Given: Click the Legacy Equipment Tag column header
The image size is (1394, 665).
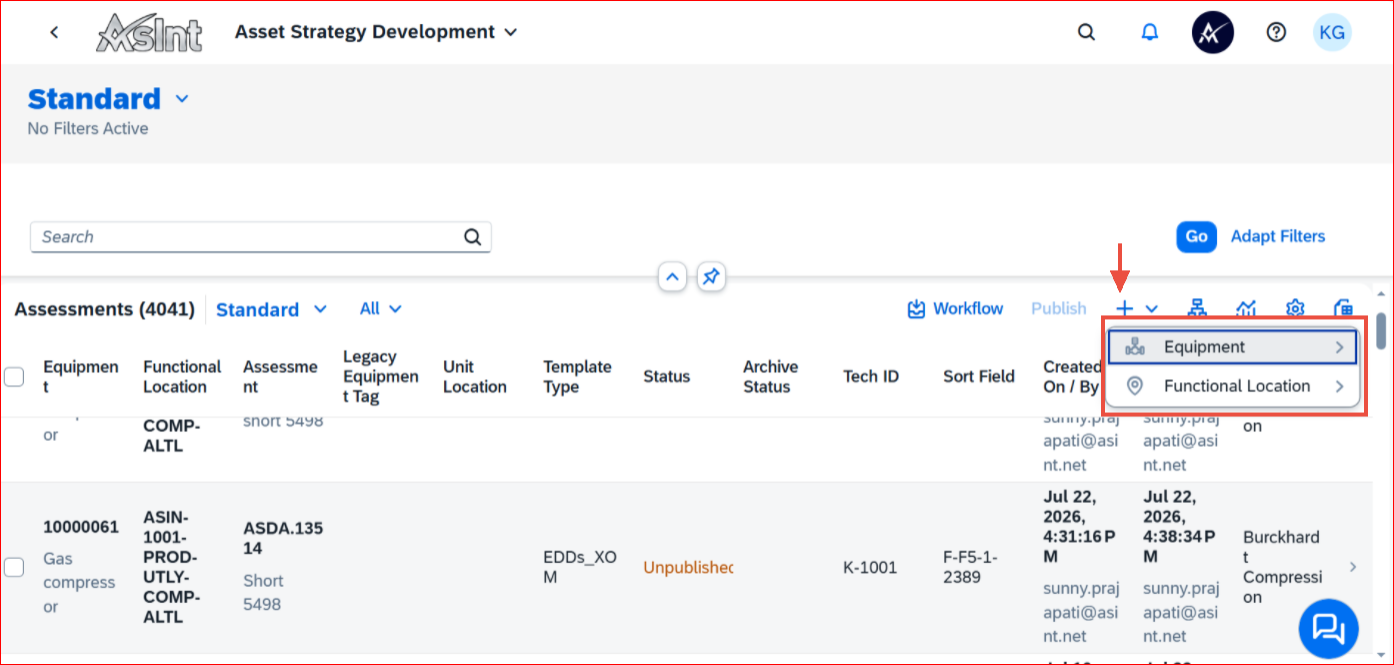Looking at the screenshot, I should pyautogui.click(x=381, y=377).
